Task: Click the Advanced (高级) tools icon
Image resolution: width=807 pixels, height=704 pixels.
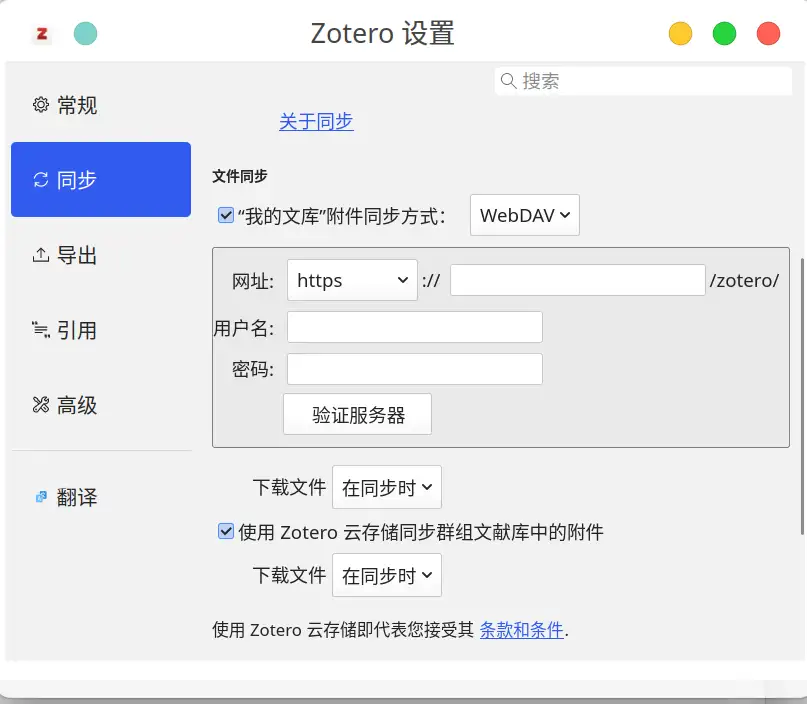Action: [x=41, y=405]
